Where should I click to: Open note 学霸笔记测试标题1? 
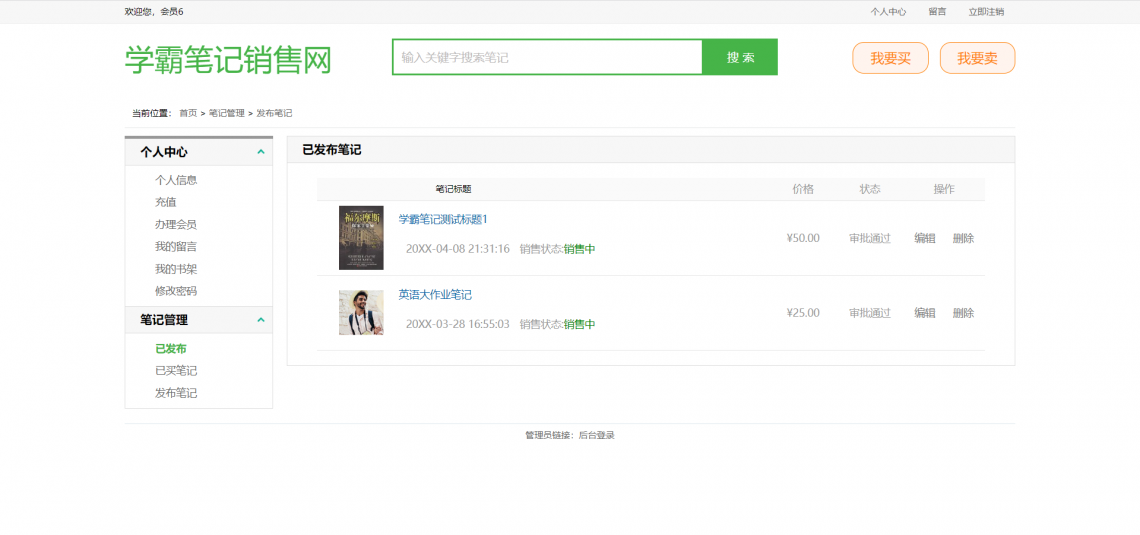tap(443, 219)
